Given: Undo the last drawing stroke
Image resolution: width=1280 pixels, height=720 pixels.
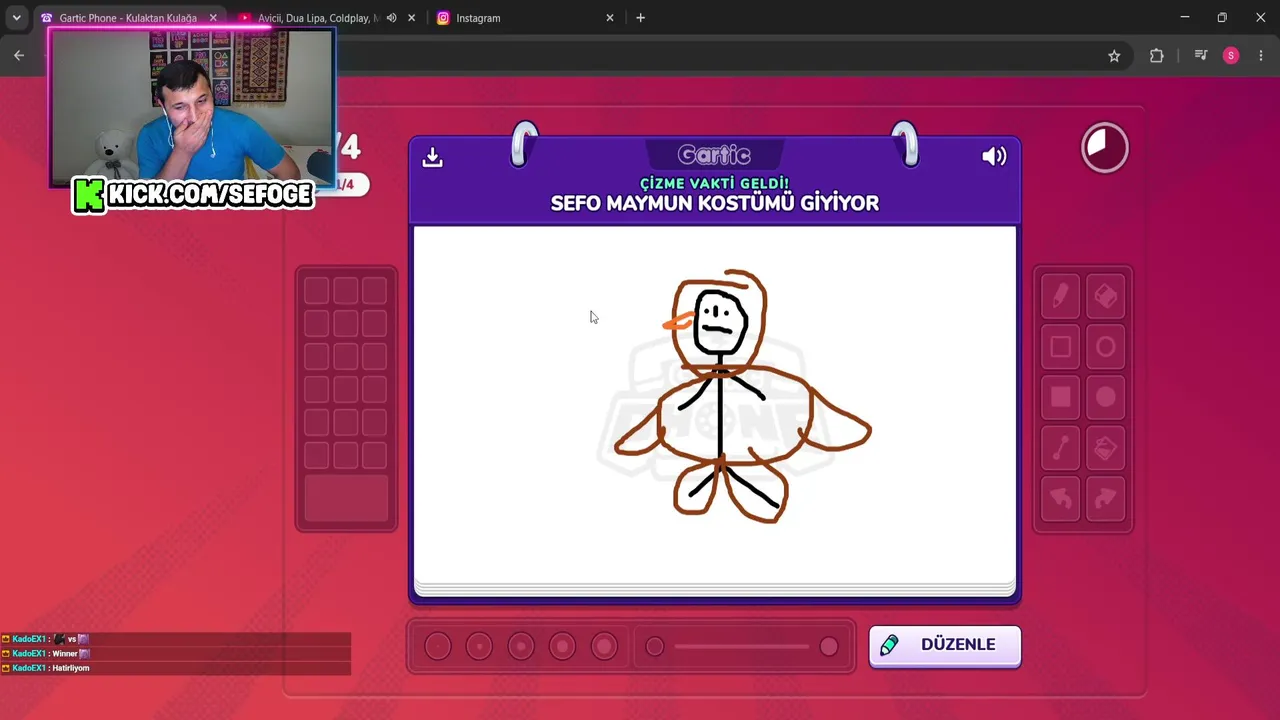Looking at the screenshot, I should [x=1060, y=498].
